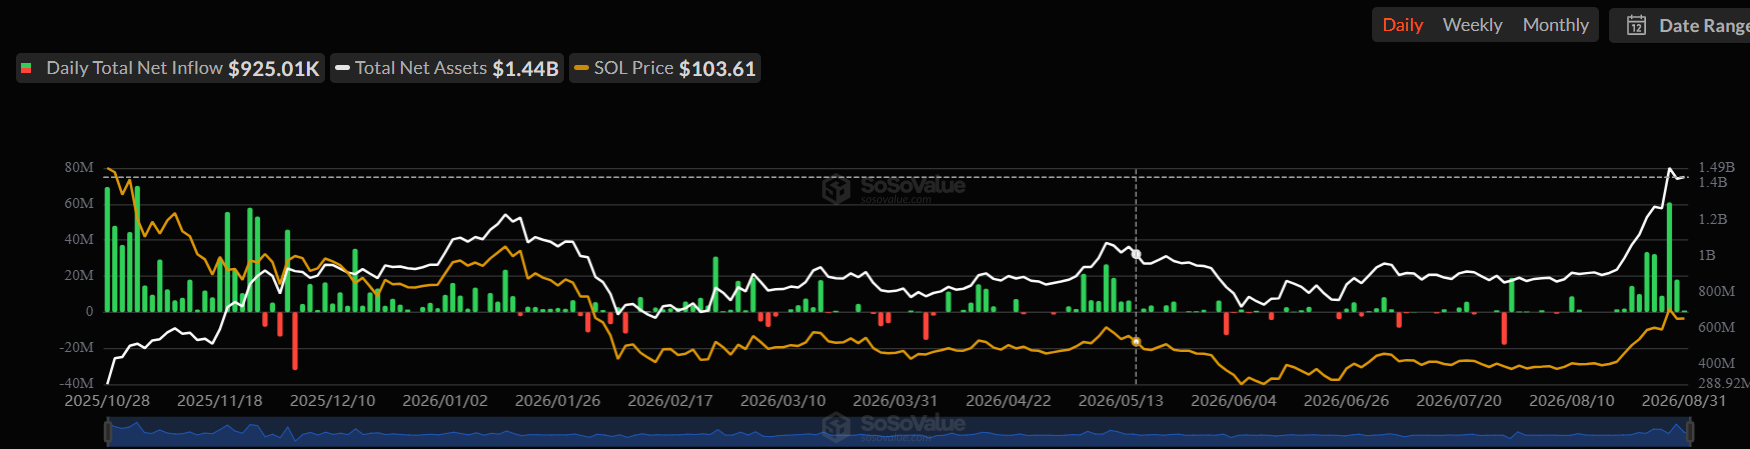
Task: Click the 80M left axis label
Action: click(79, 167)
